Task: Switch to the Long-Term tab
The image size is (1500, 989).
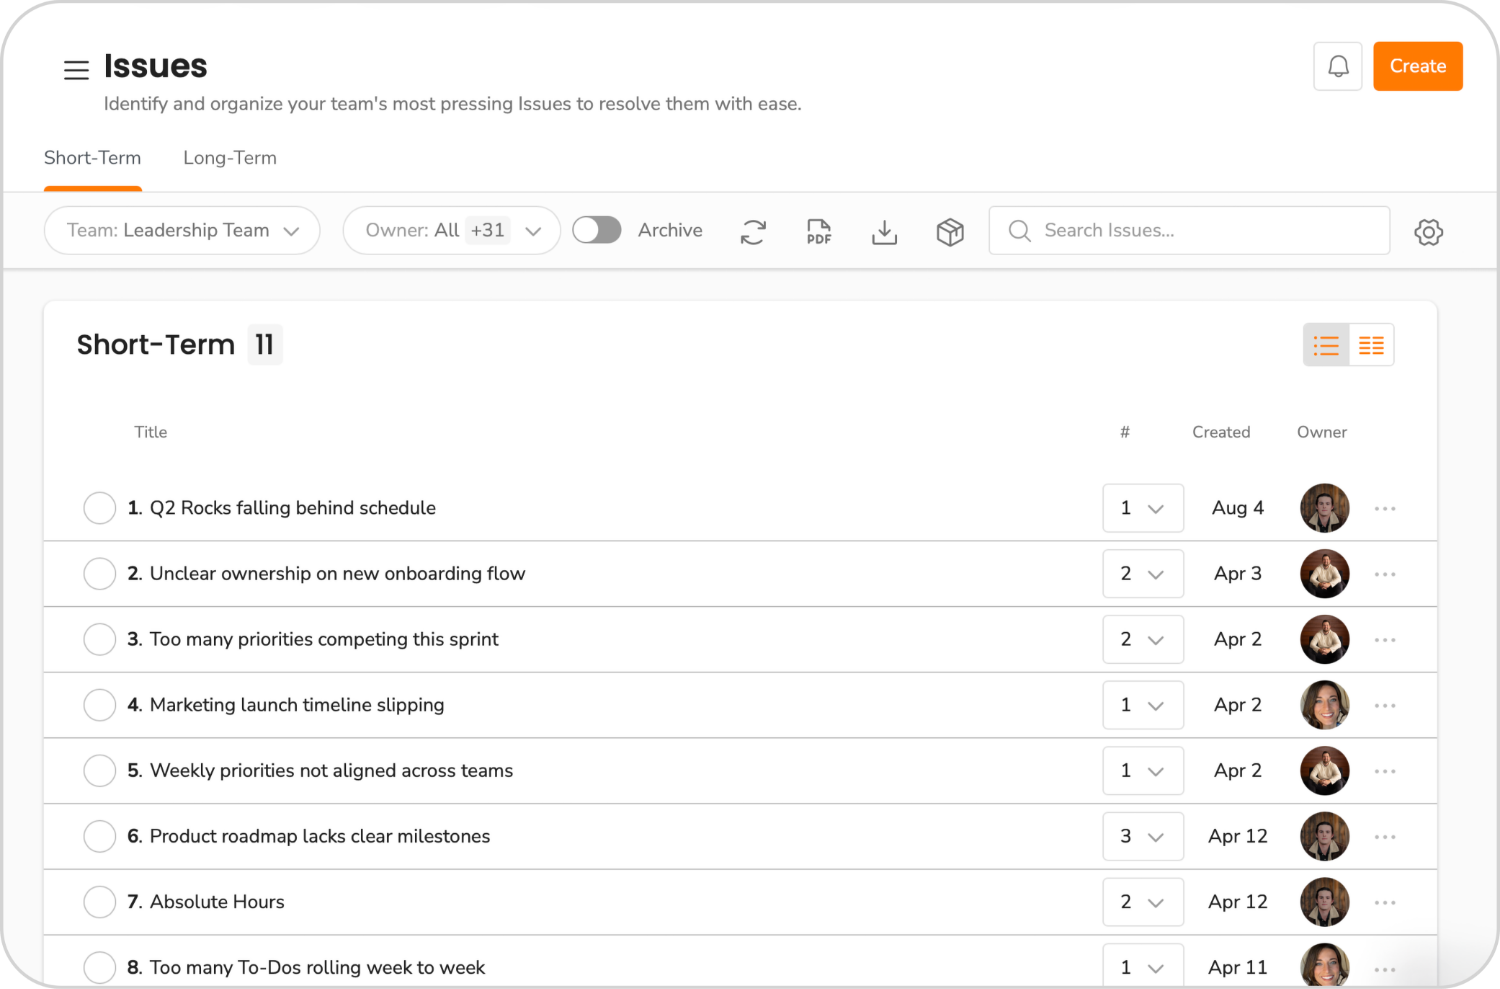Action: pyautogui.click(x=229, y=157)
